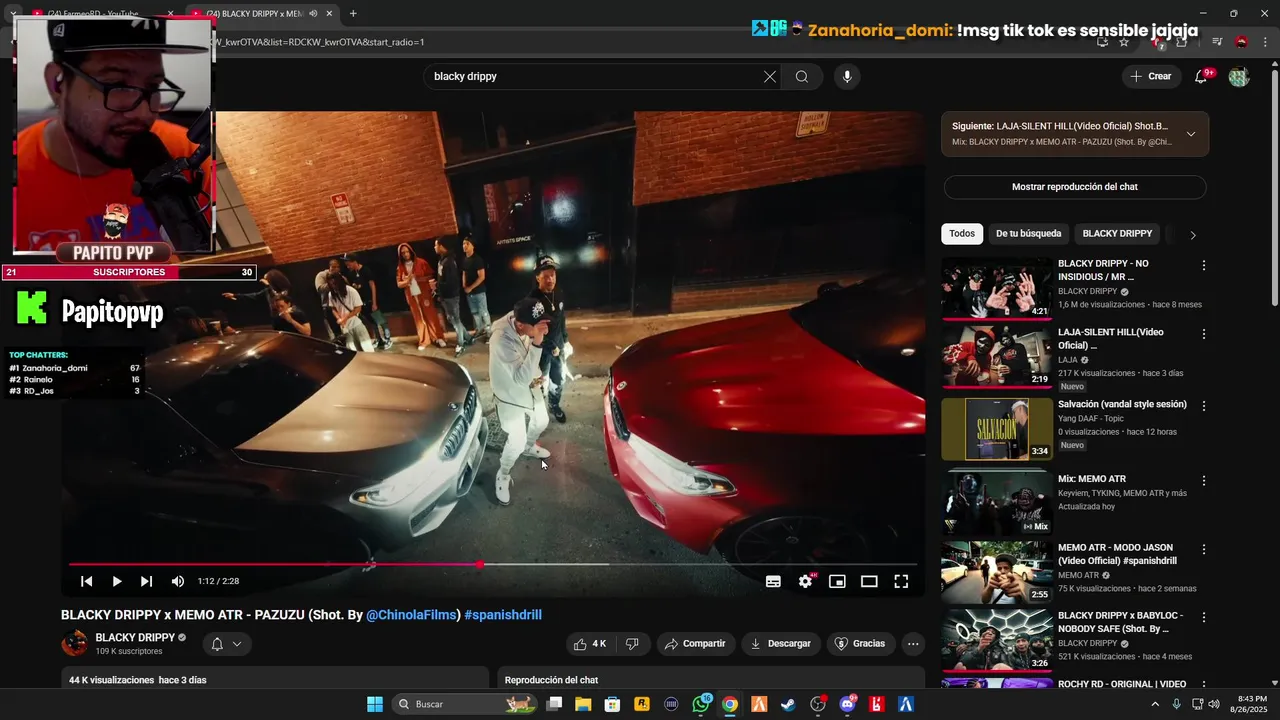1280x720 pixels.
Task: Open more actions three-dot menu under the video
Action: 912,644
